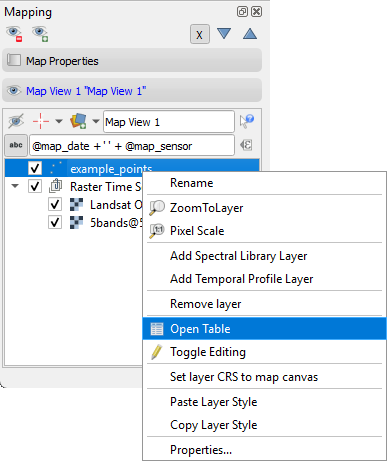388x461 pixels.
Task: Click the Map View 1 name field
Action: click(x=169, y=122)
